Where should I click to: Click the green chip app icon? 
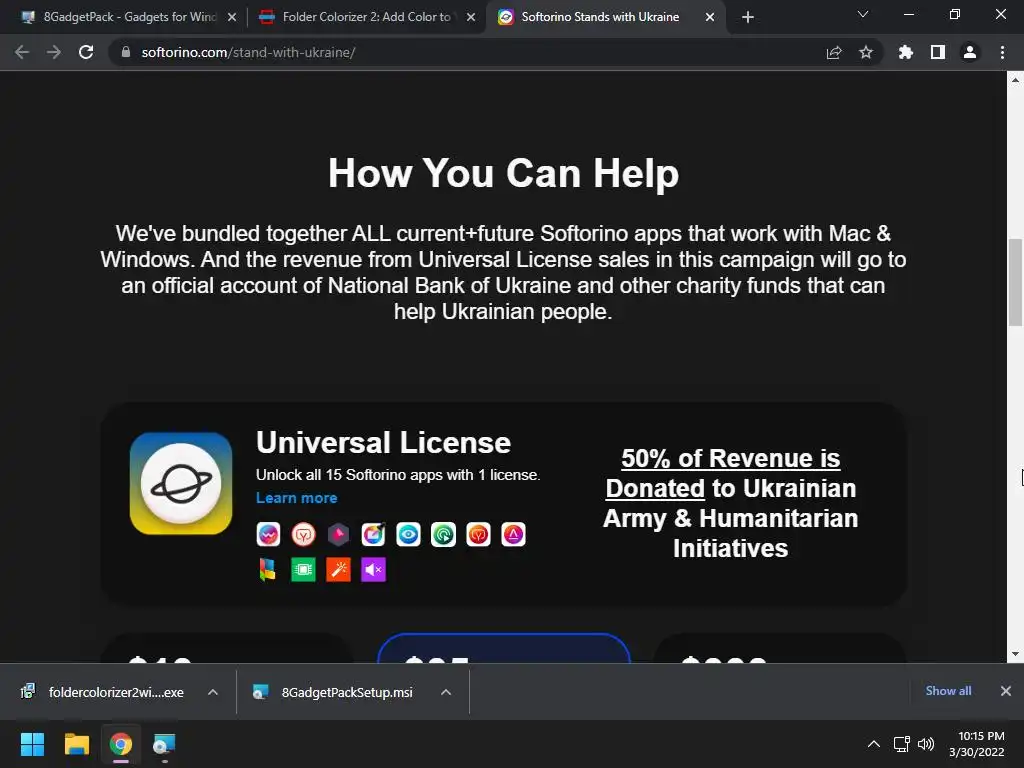click(x=304, y=569)
